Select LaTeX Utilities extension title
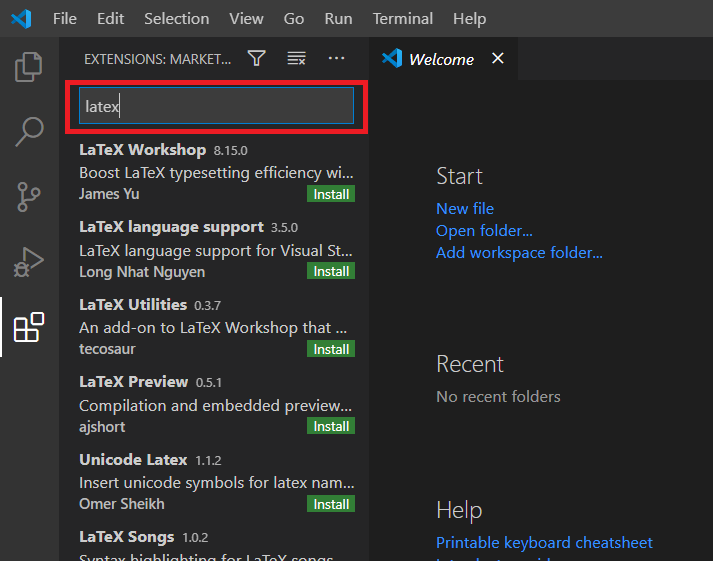 click(133, 305)
